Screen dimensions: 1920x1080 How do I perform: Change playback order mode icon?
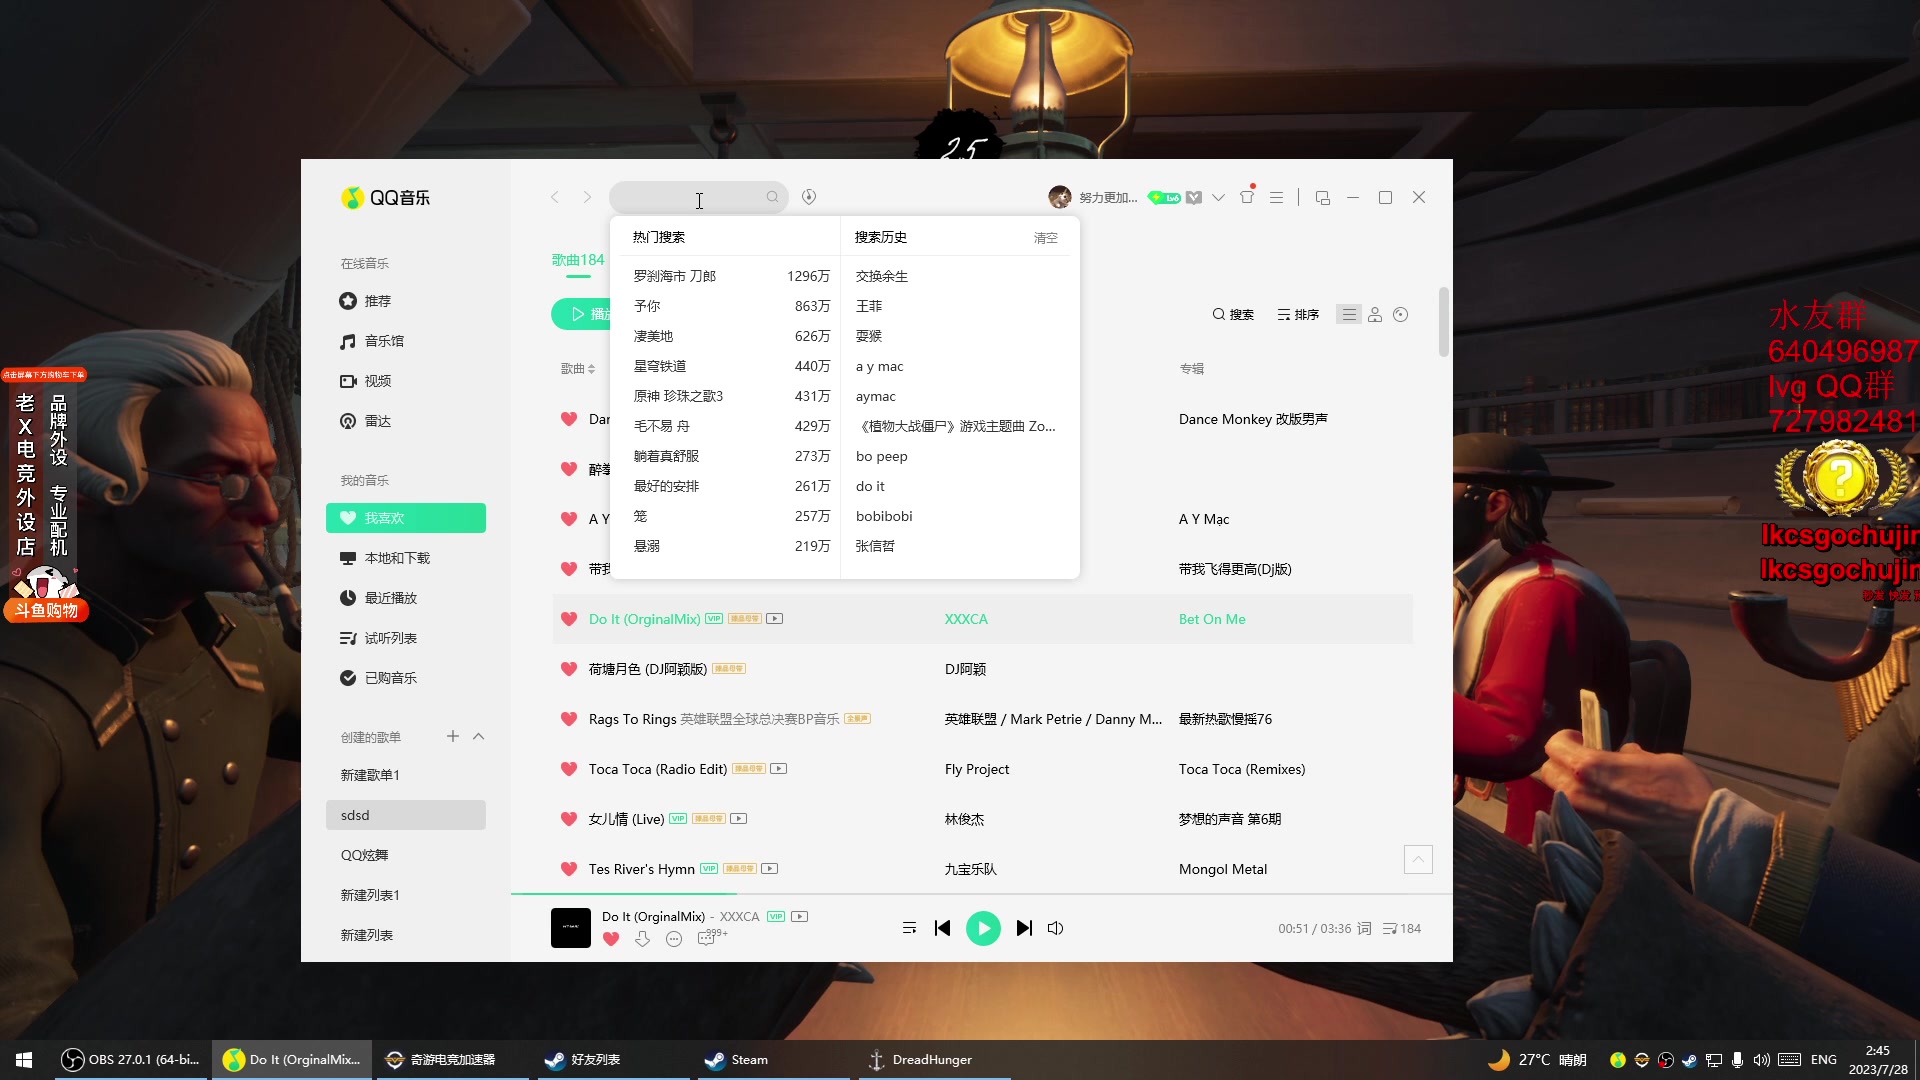coord(909,928)
